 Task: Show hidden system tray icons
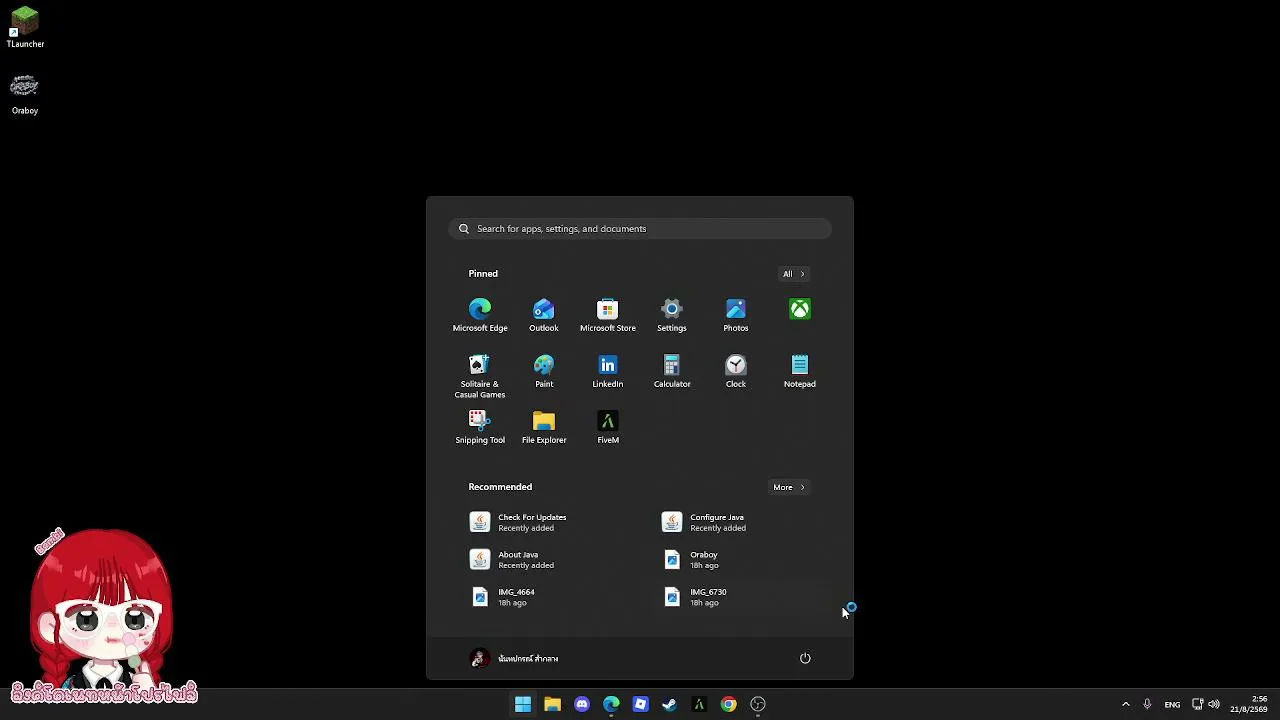(x=1126, y=704)
